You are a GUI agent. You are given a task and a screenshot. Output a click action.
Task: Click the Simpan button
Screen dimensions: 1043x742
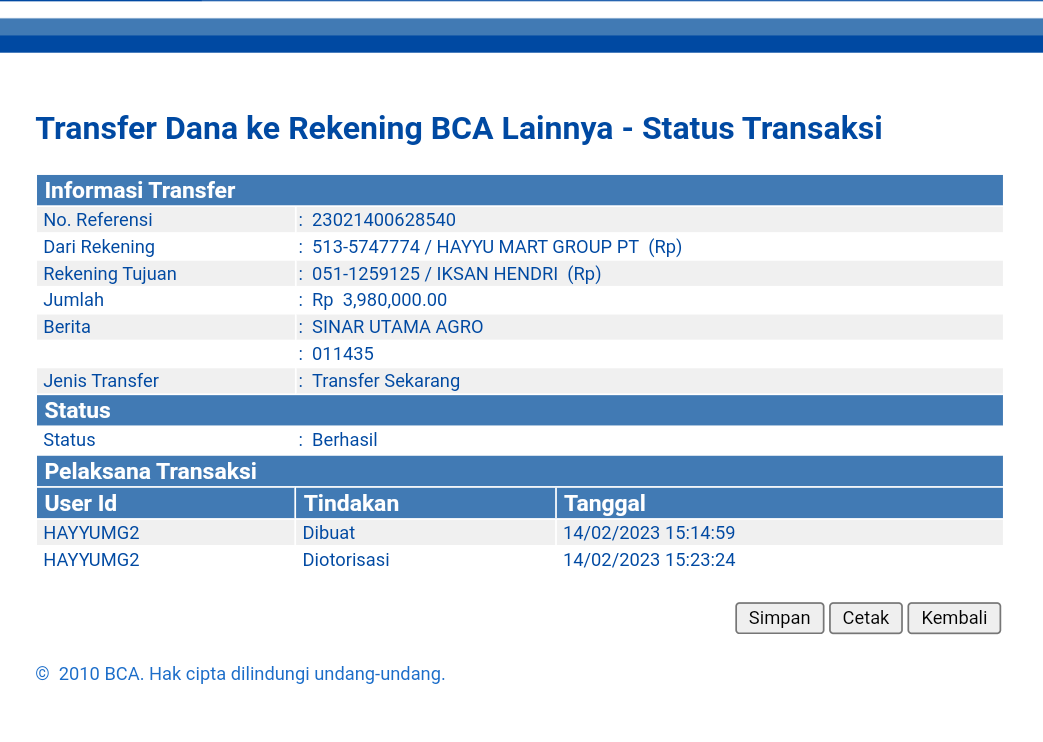(779, 618)
